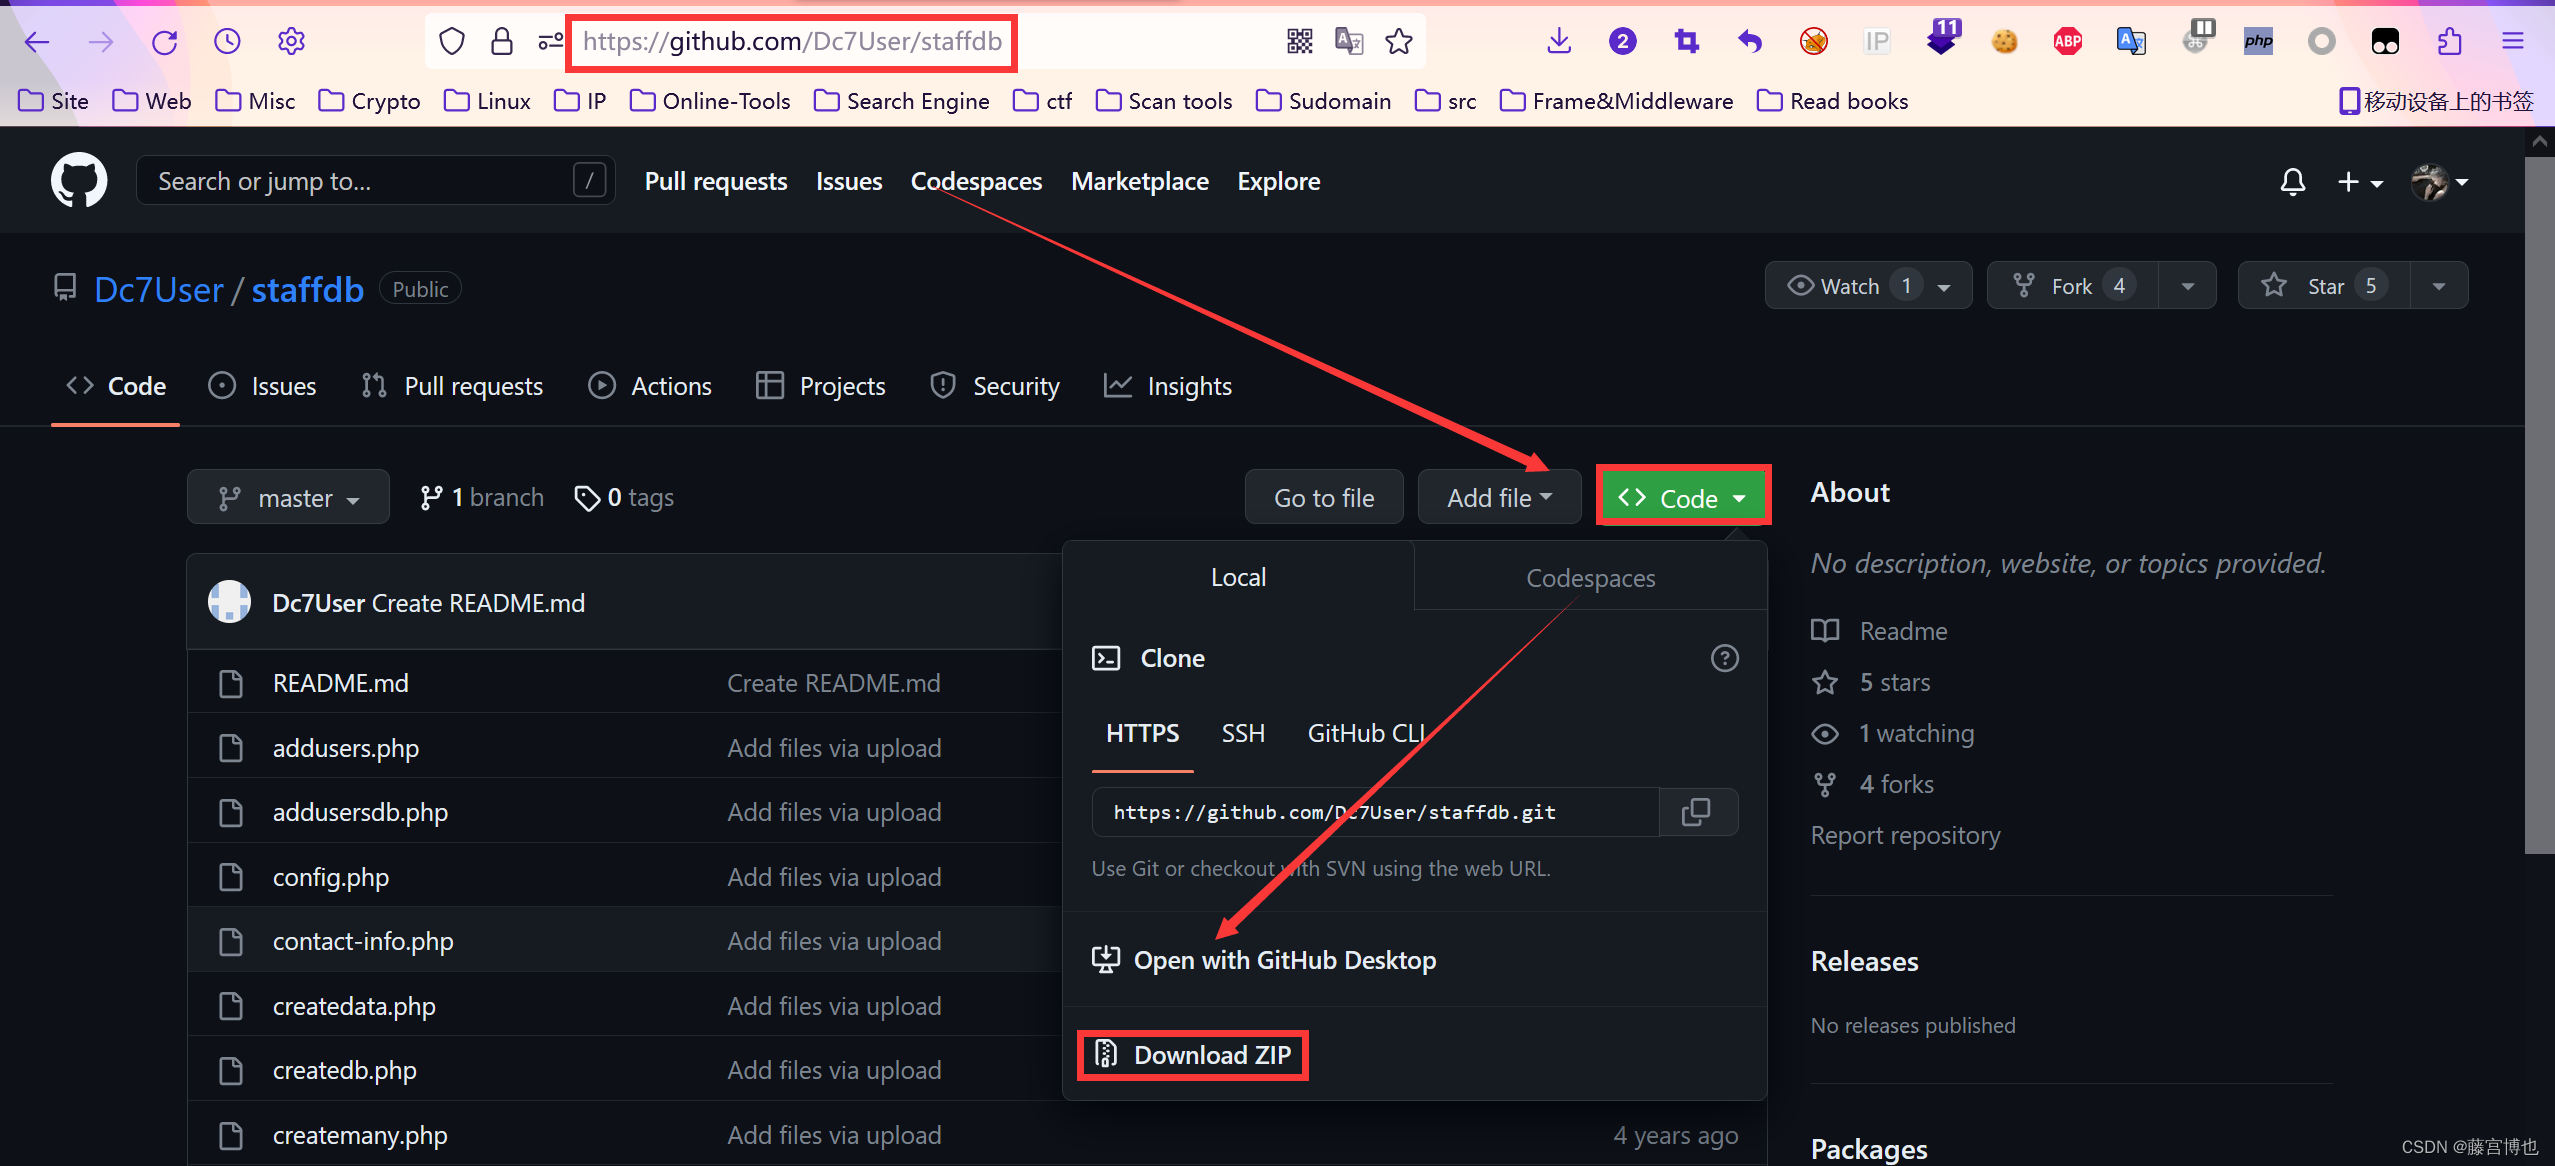Click Download ZIP

1193,1055
